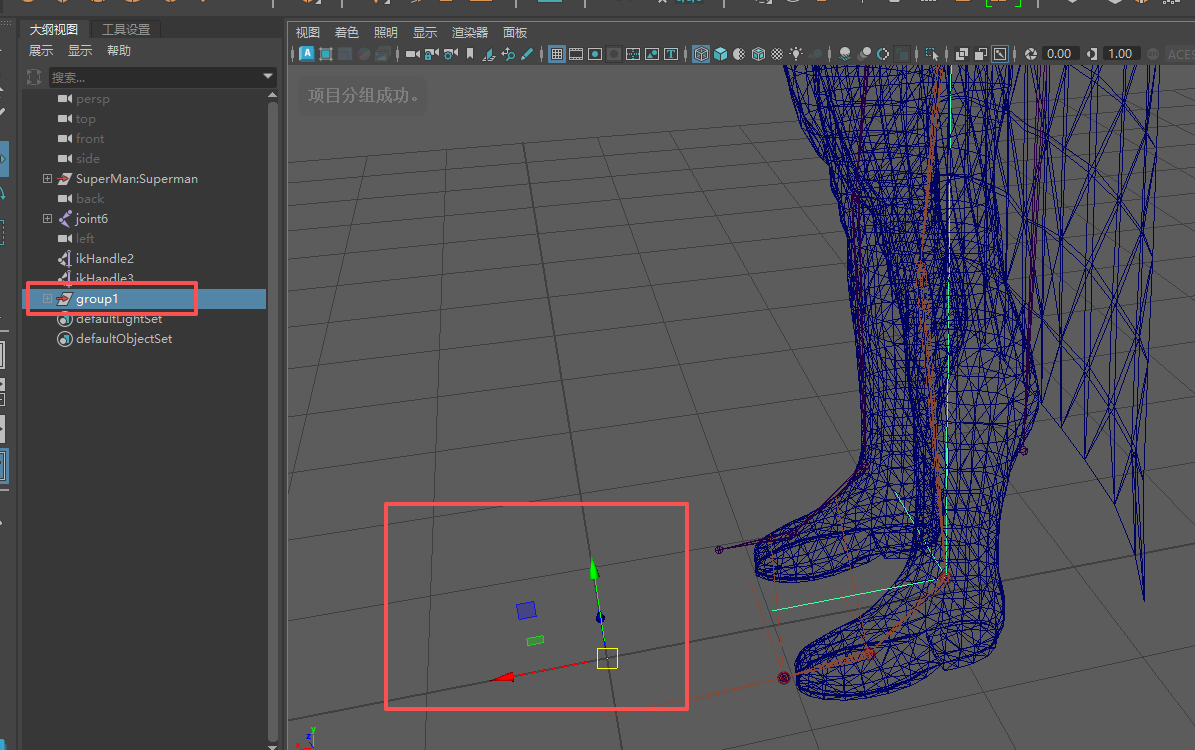This screenshot has height=750, width=1195.
Task: Toggle the Film Gate icon
Action: 576,54
